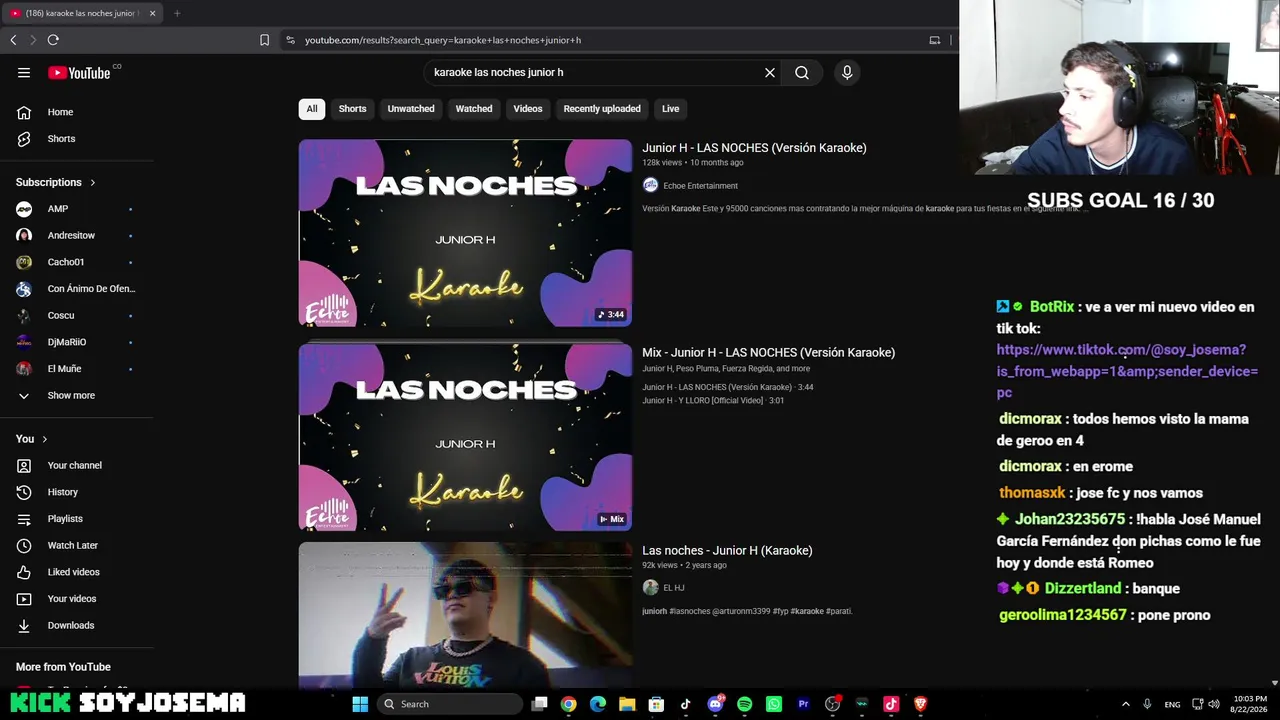Open Spotify from the taskbar
This screenshot has width=1280, height=720.
pos(744,704)
